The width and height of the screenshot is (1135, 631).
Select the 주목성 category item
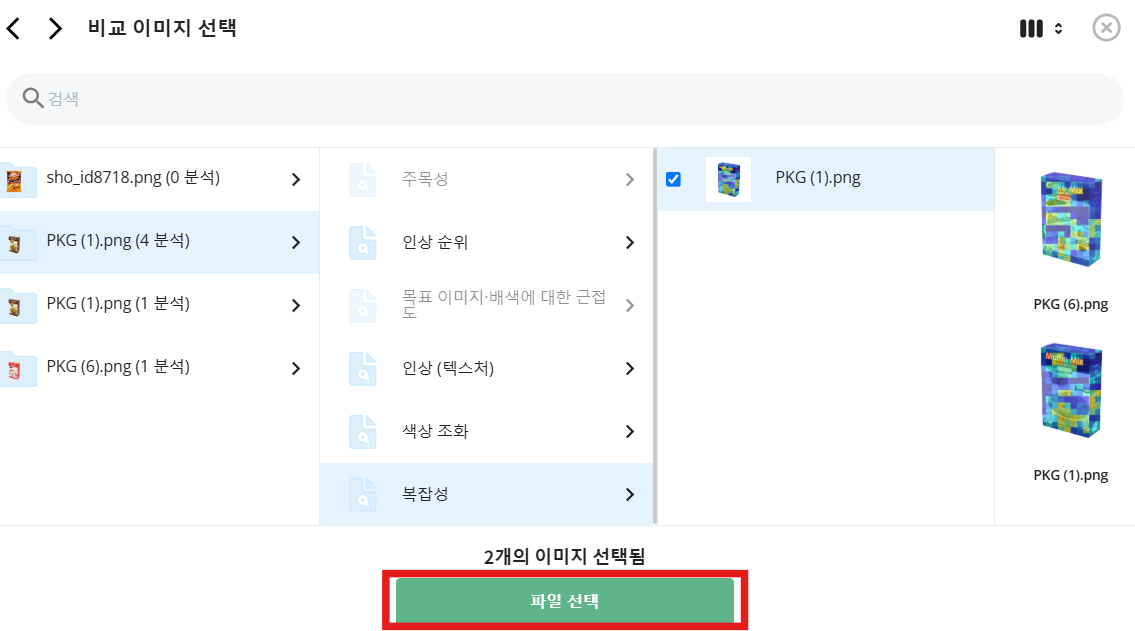[x=486, y=179]
